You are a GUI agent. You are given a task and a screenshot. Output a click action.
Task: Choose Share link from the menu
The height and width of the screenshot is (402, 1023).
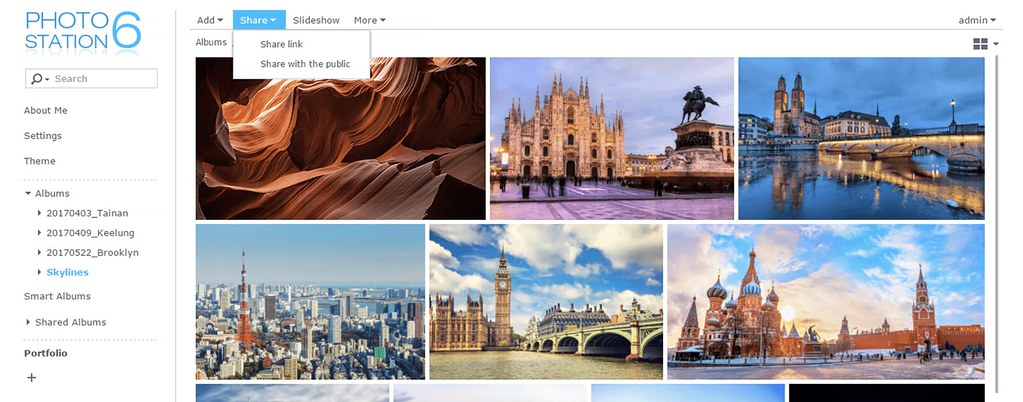pyautogui.click(x=281, y=44)
